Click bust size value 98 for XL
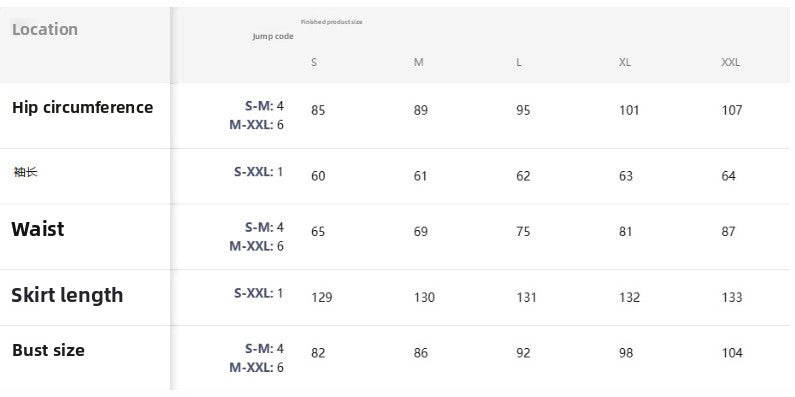Screen dimensions: 795x397 pos(626,353)
